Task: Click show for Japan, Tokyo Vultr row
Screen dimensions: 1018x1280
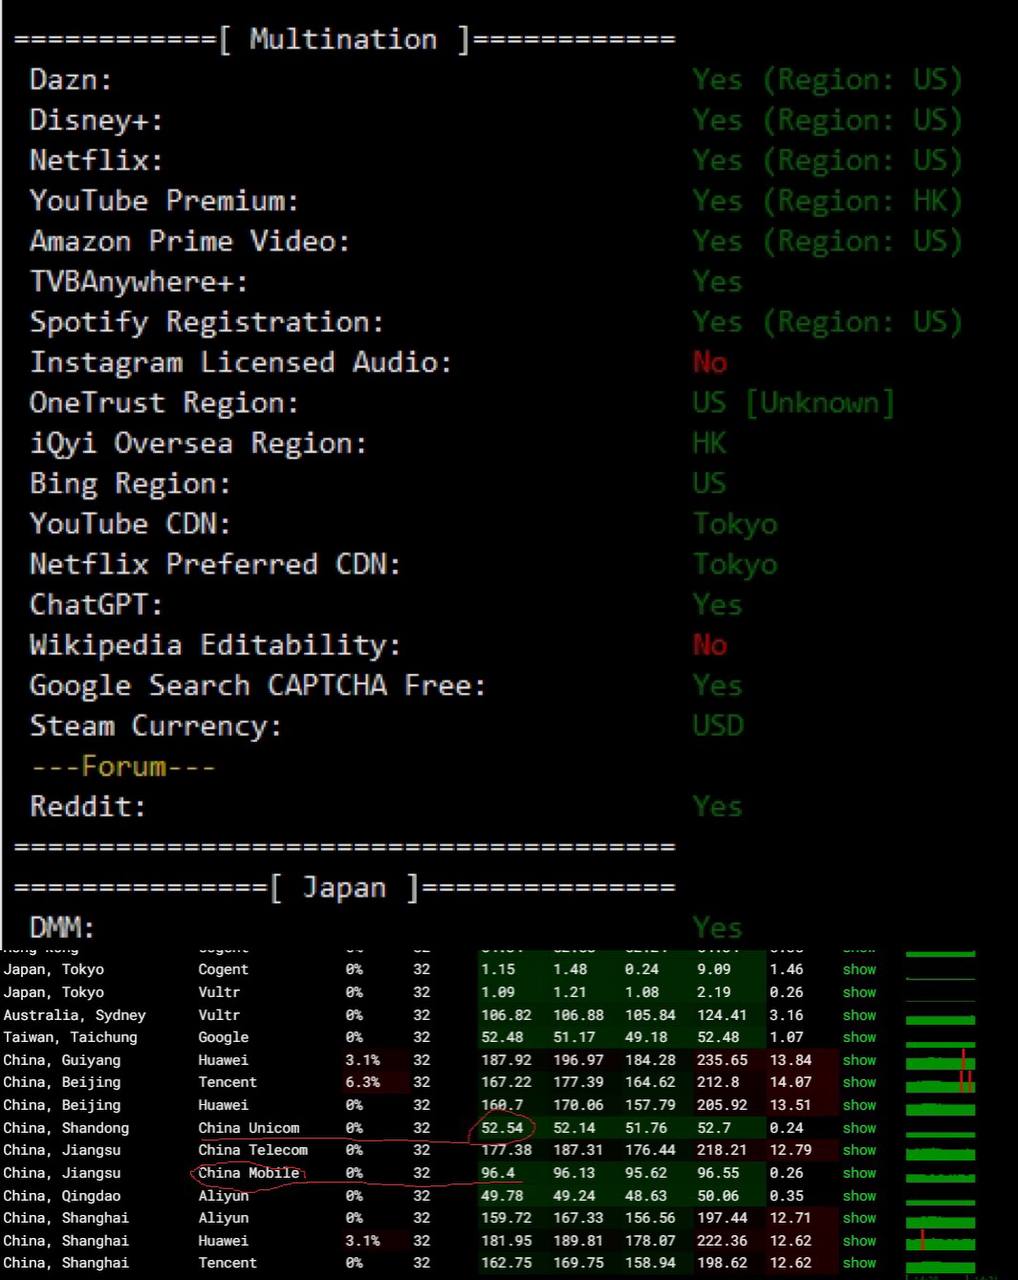Action: 859,992
